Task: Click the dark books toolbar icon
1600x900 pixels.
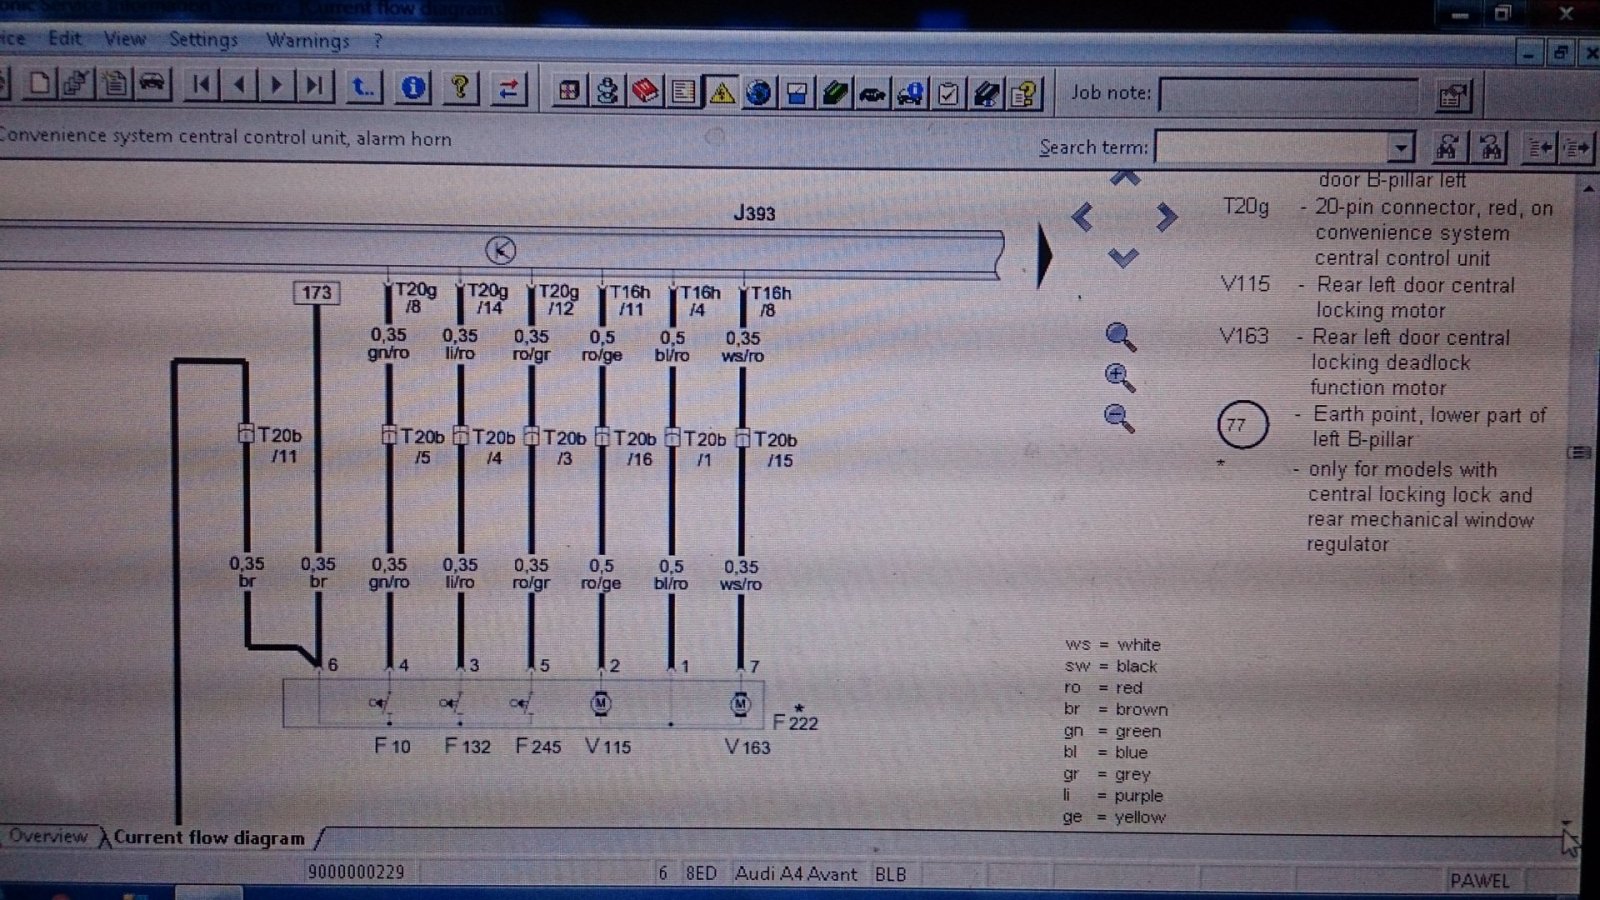Action: [986, 95]
